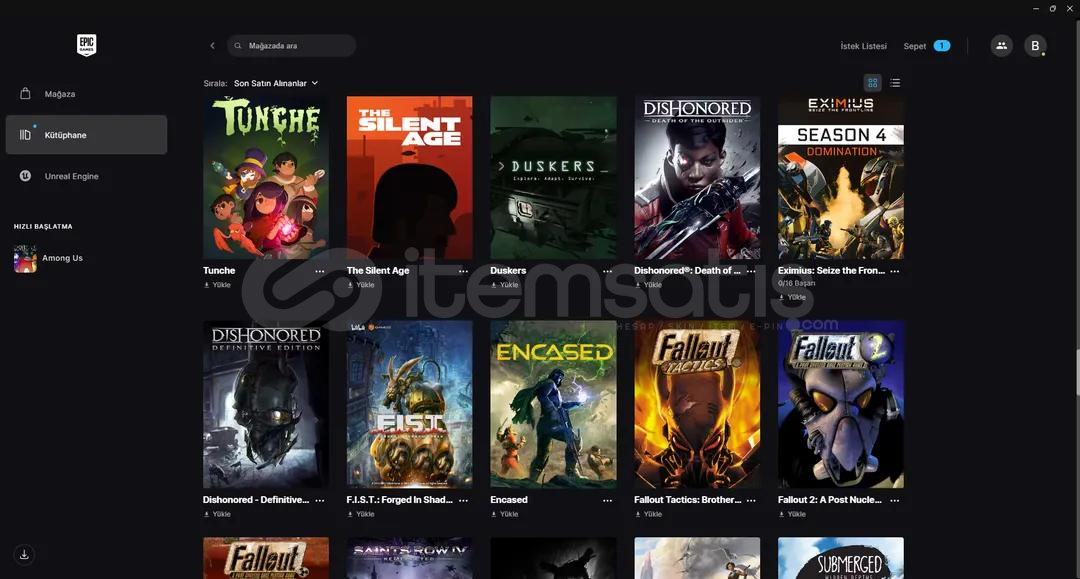The image size is (1080, 579).
Task: Open the Kütüphane library section
Action: (86, 135)
